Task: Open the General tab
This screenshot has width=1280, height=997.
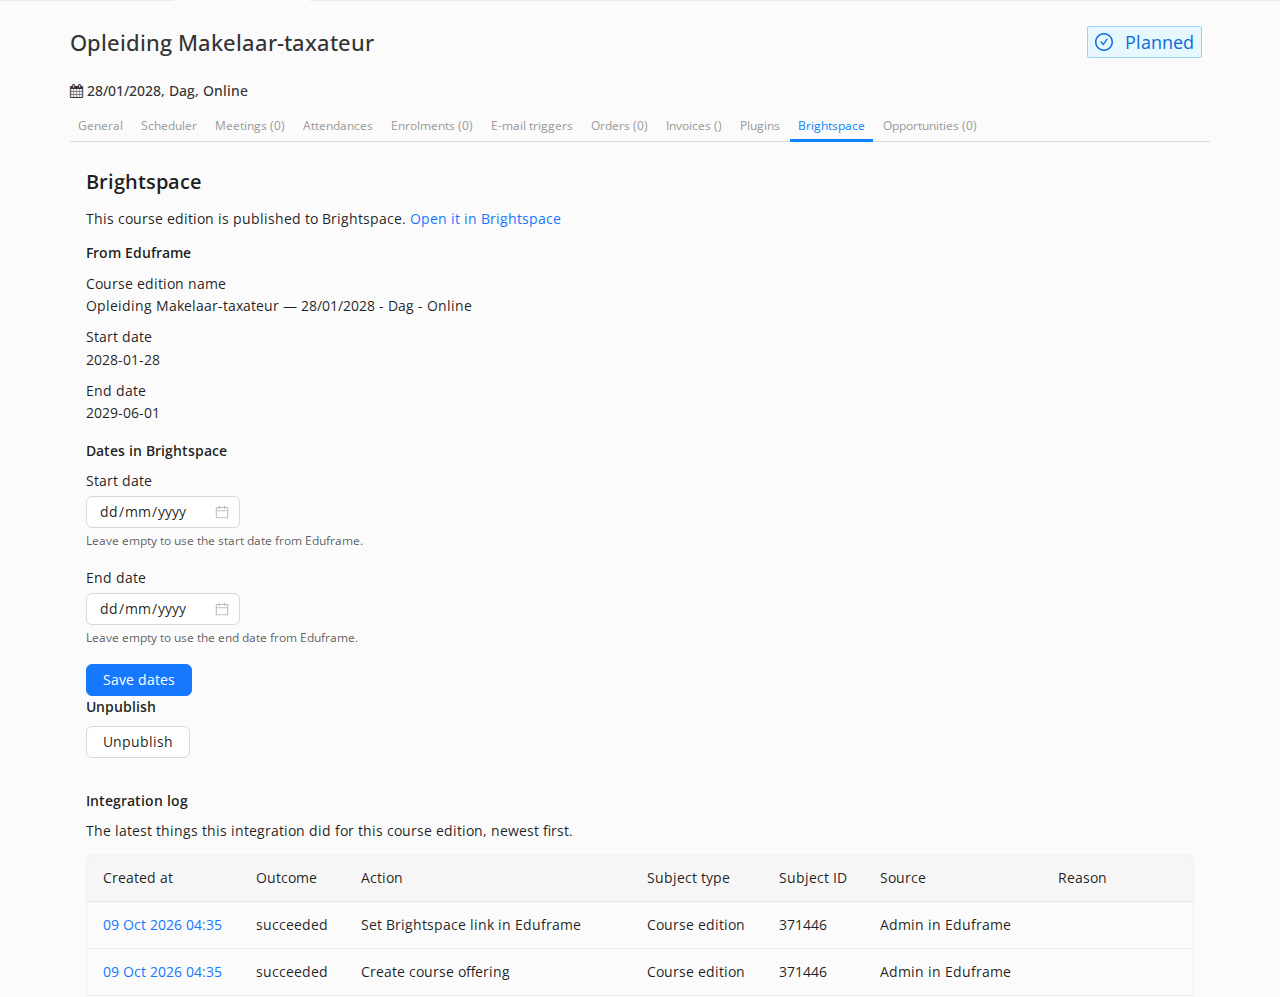Action: point(100,126)
